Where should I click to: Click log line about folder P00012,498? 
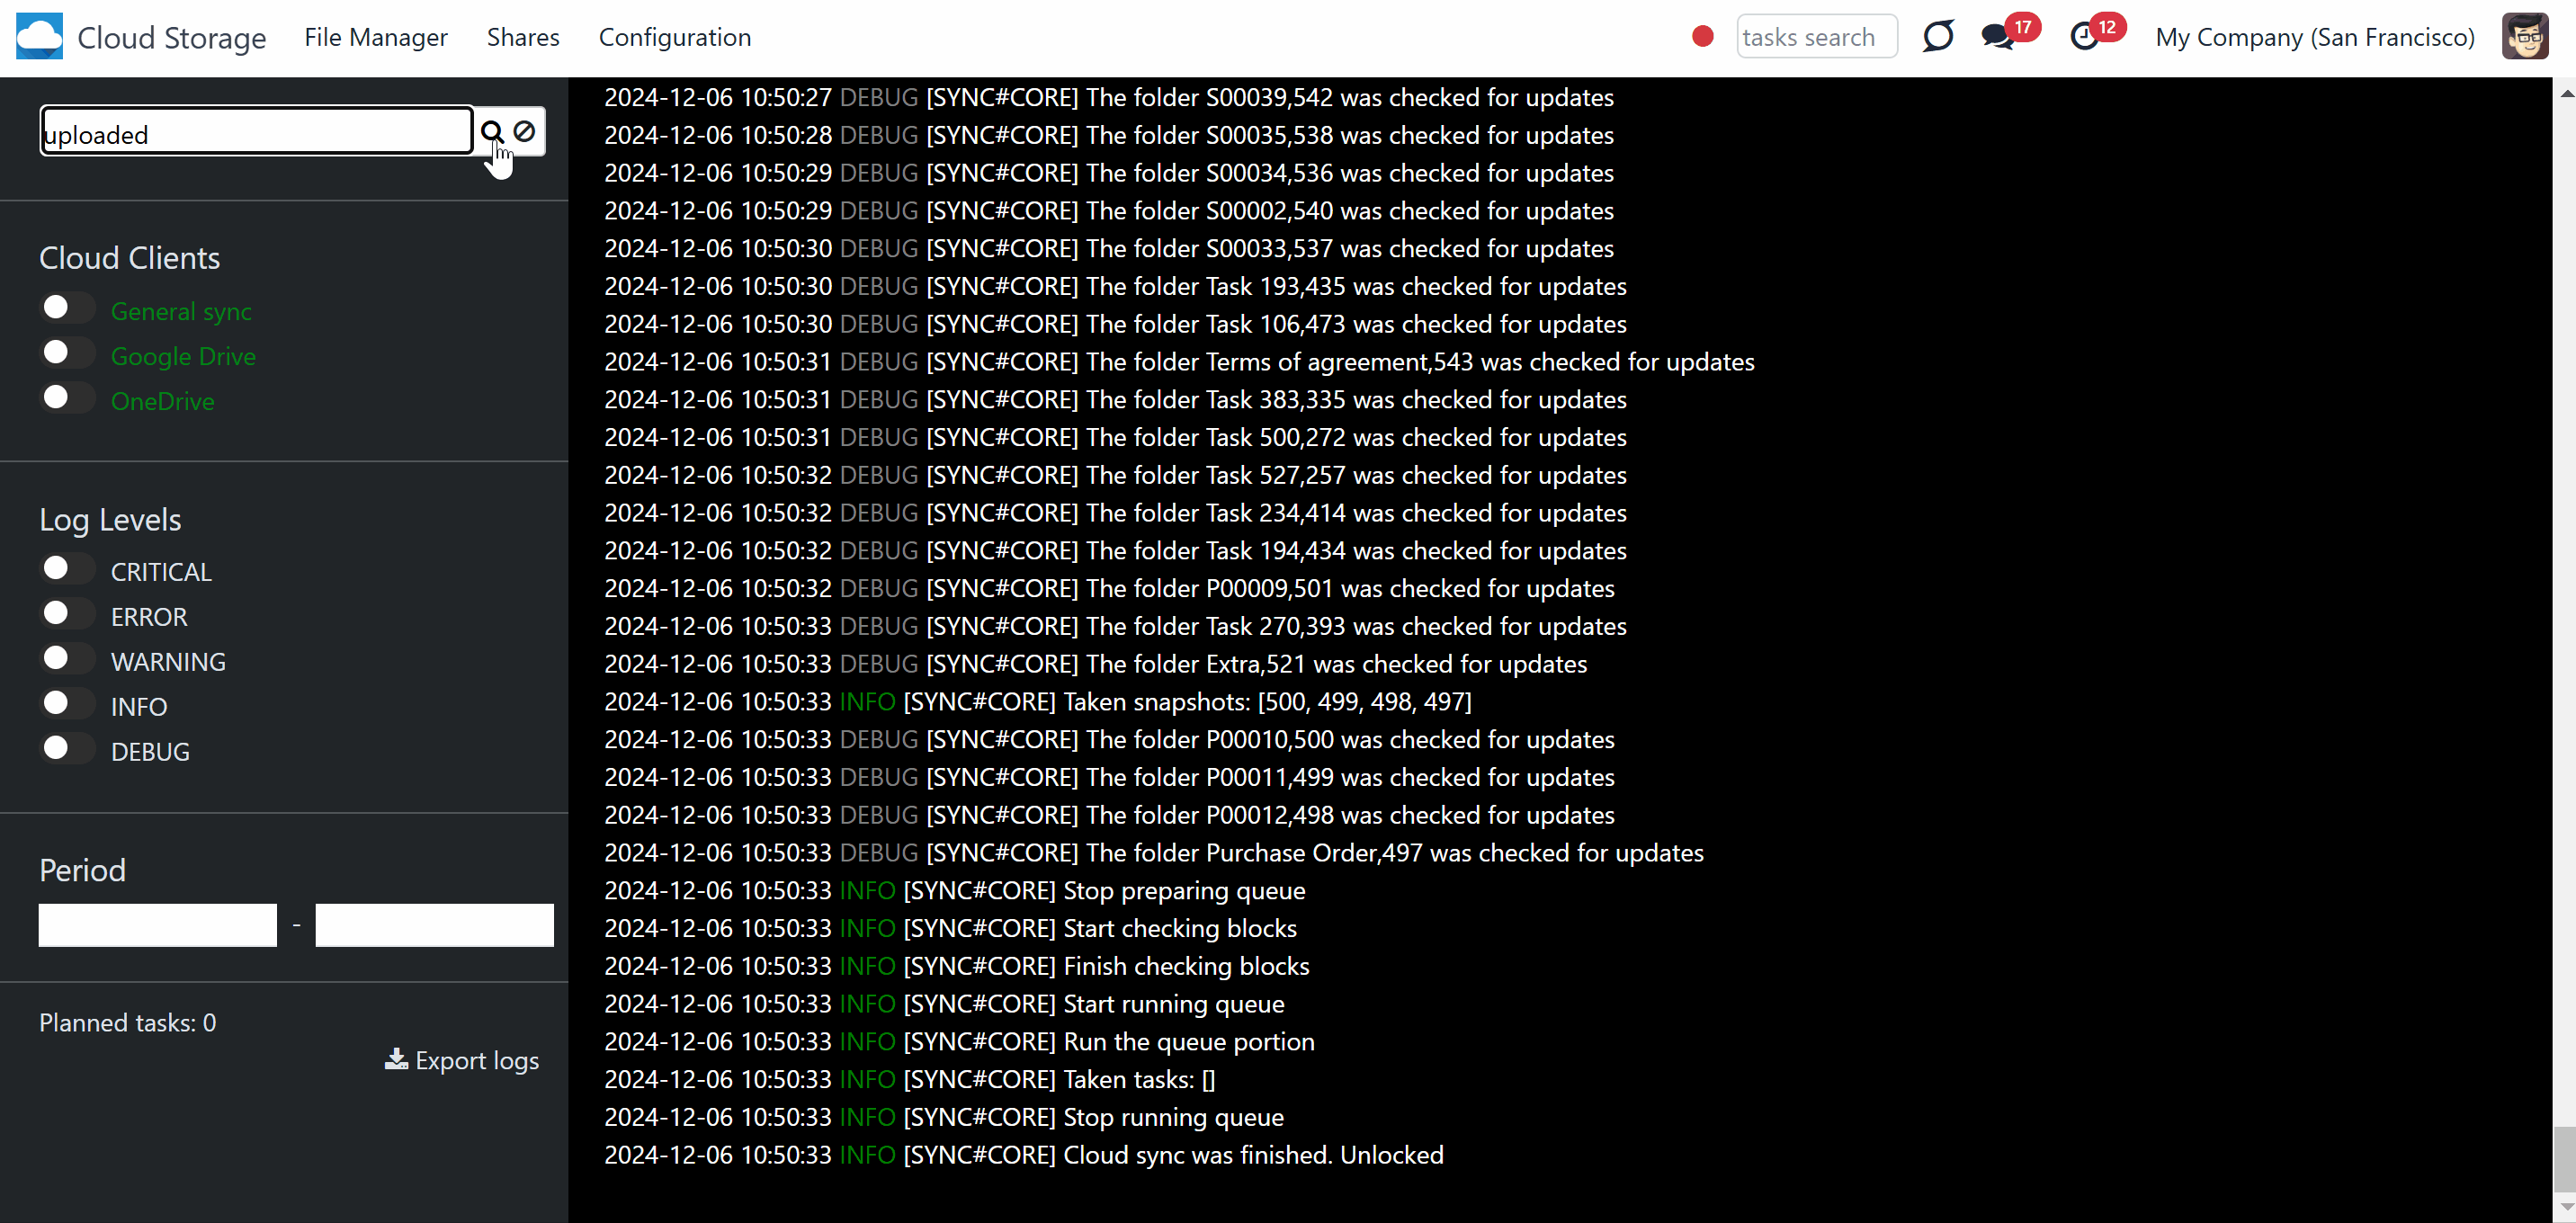(x=1109, y=815)
